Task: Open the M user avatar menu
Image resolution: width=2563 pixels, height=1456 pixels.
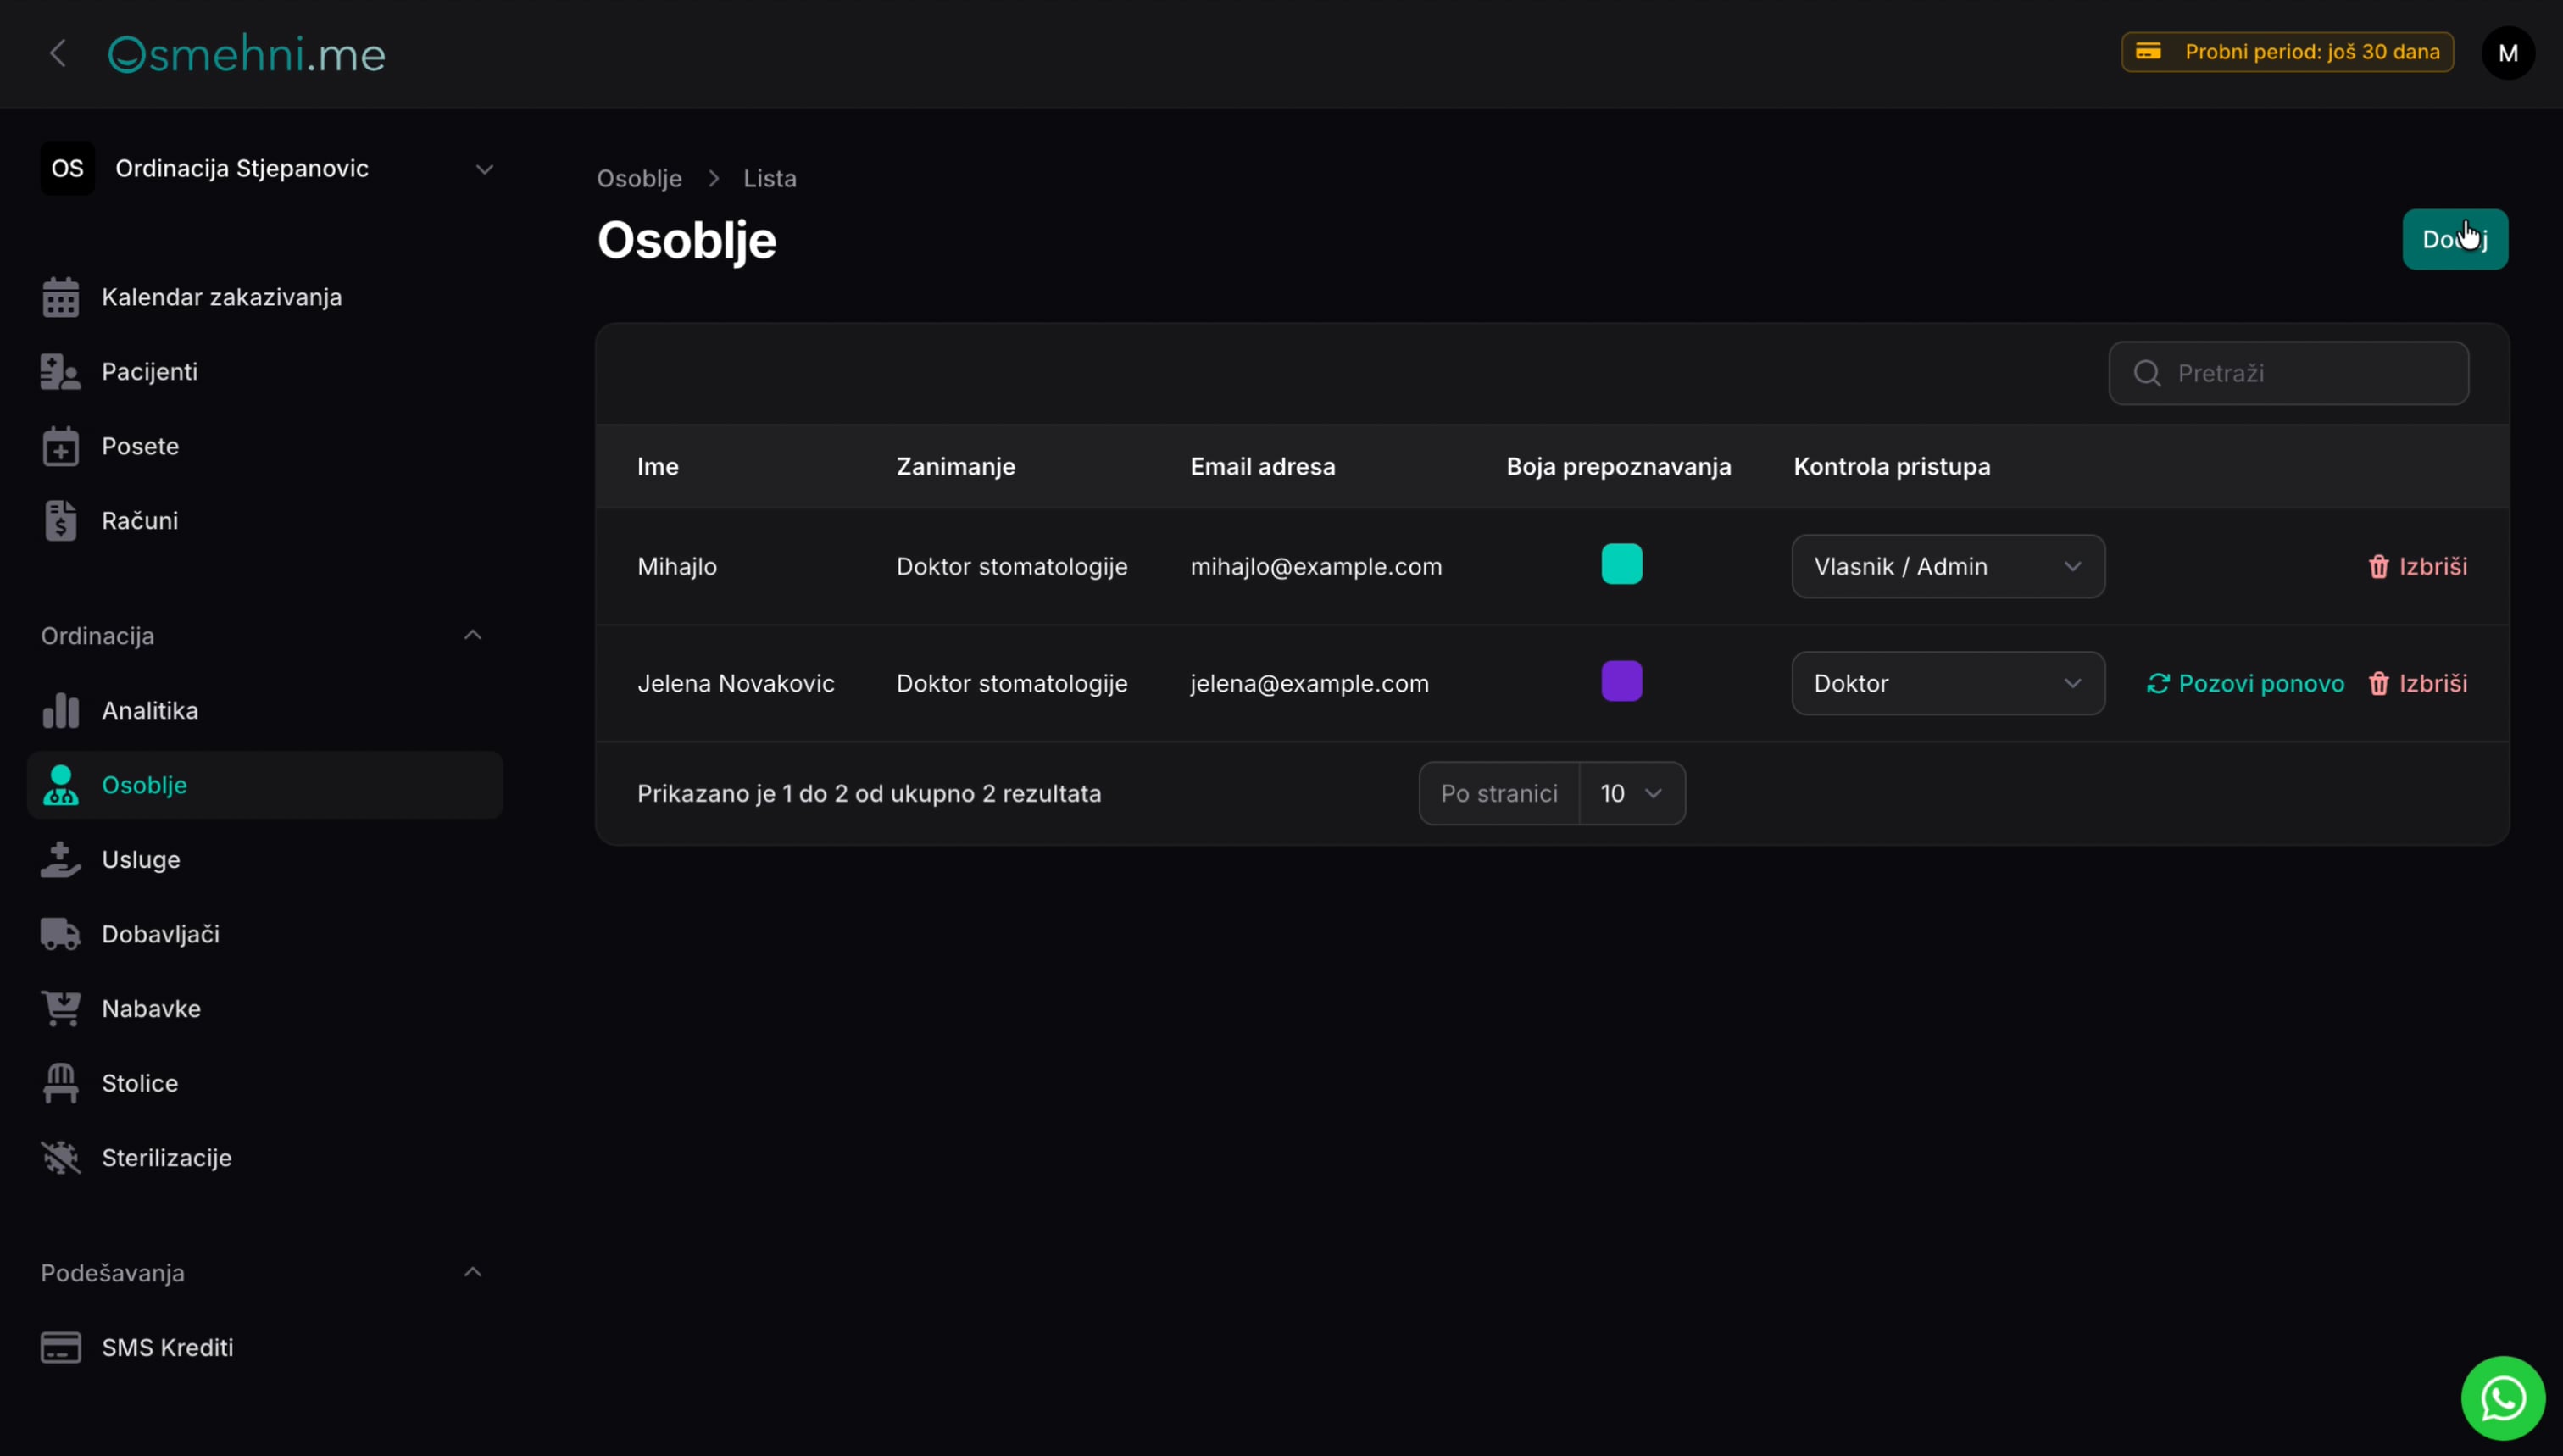Action: click(x=2508, y=53)
